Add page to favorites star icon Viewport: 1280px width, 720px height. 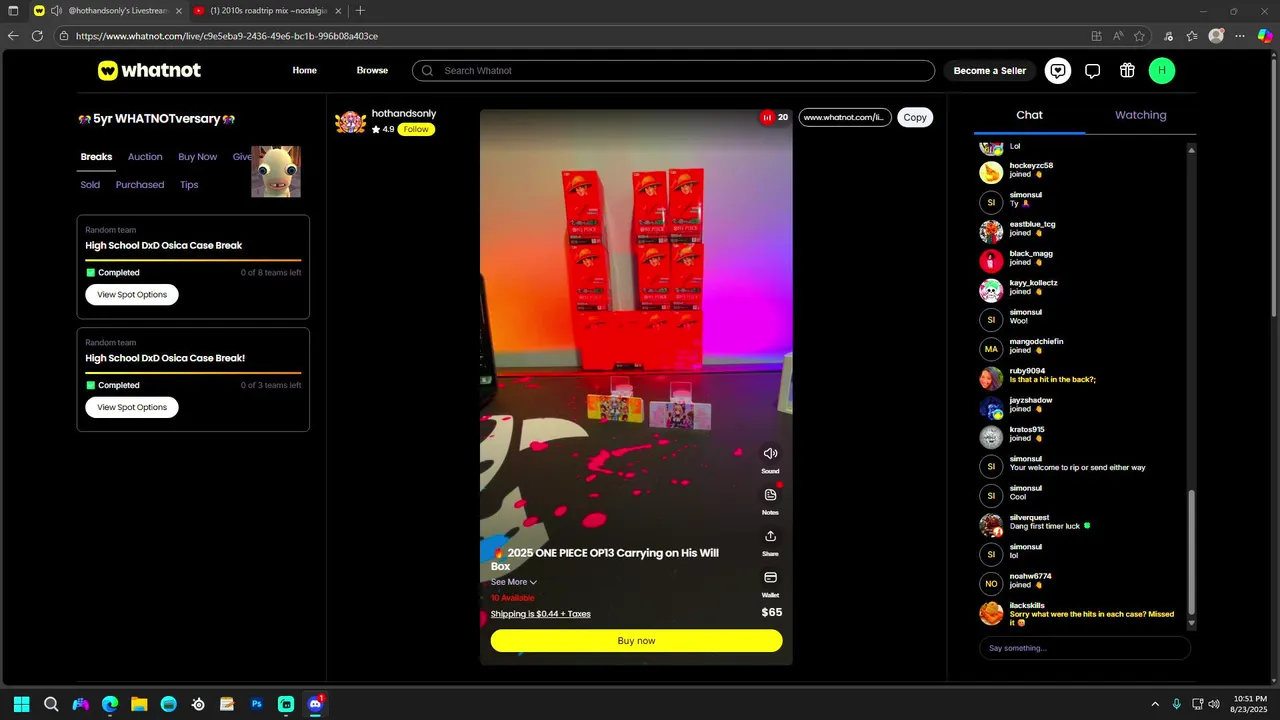[x=1139, y=36]
